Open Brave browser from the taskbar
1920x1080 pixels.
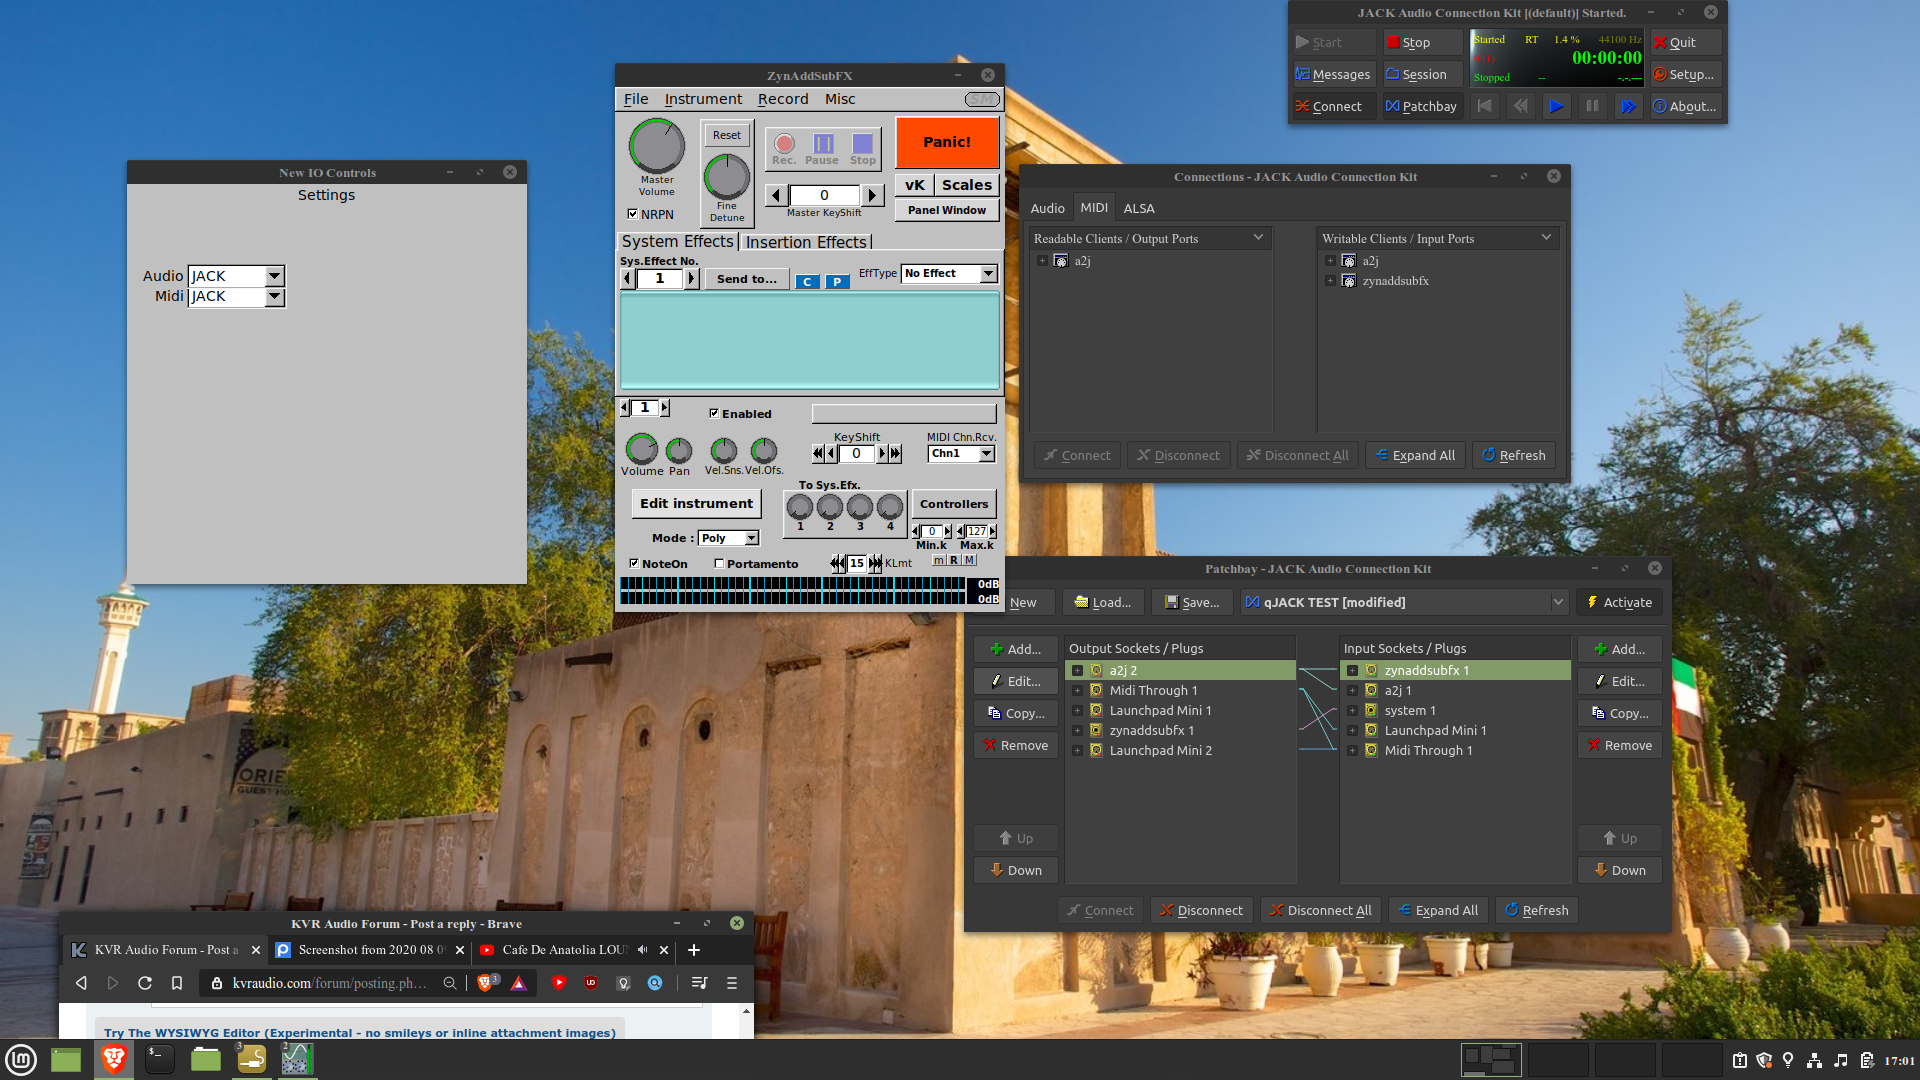point(114,1059)
